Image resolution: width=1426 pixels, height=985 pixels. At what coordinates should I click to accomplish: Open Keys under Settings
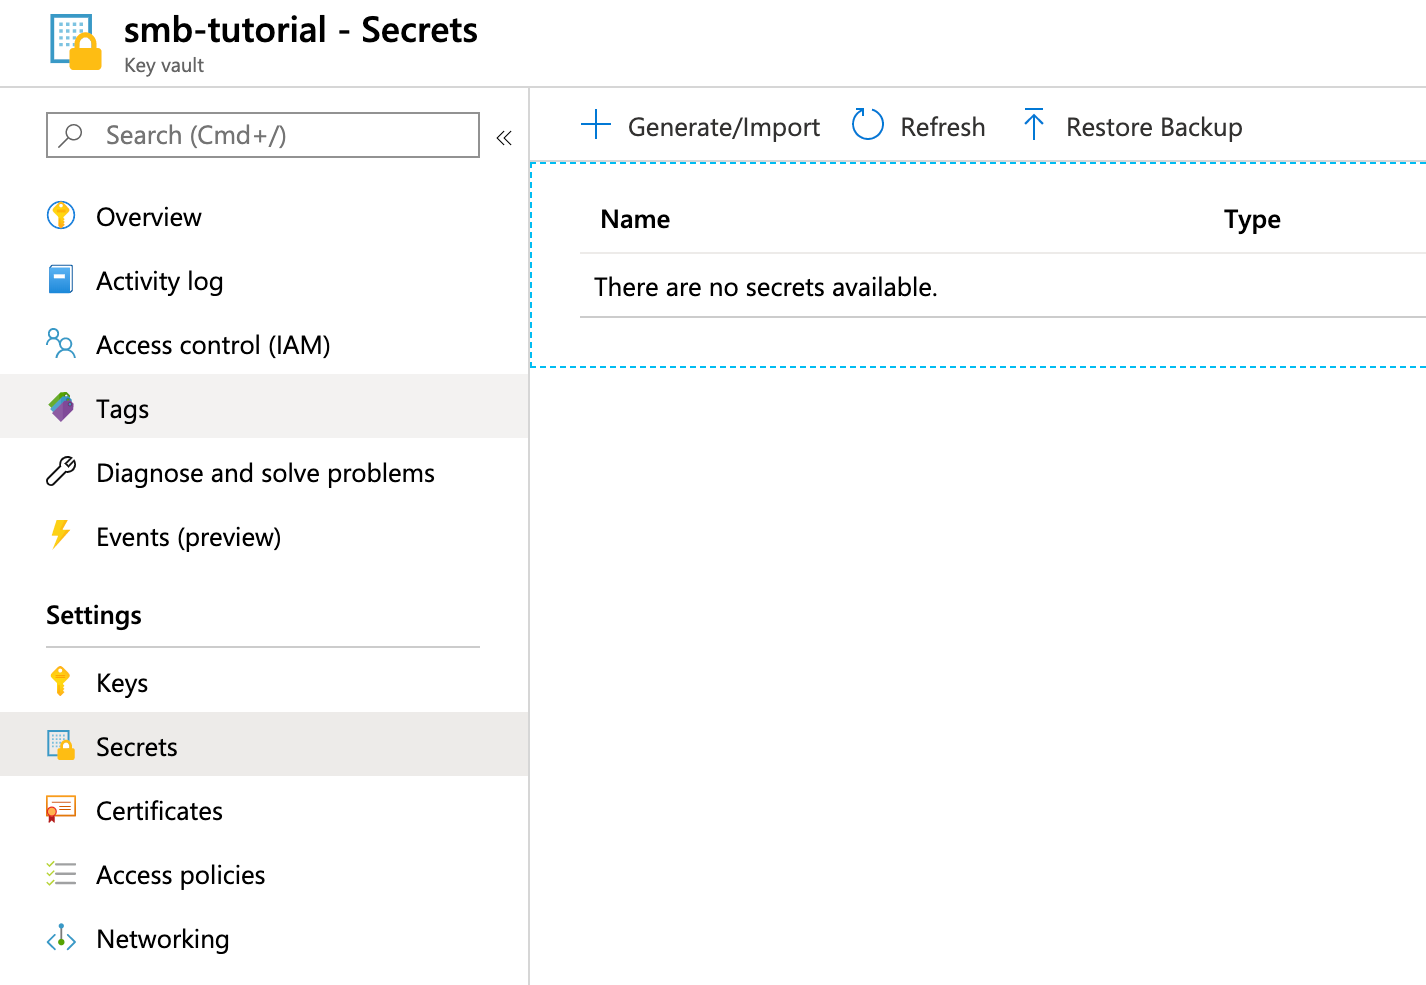tap(264, 683)
